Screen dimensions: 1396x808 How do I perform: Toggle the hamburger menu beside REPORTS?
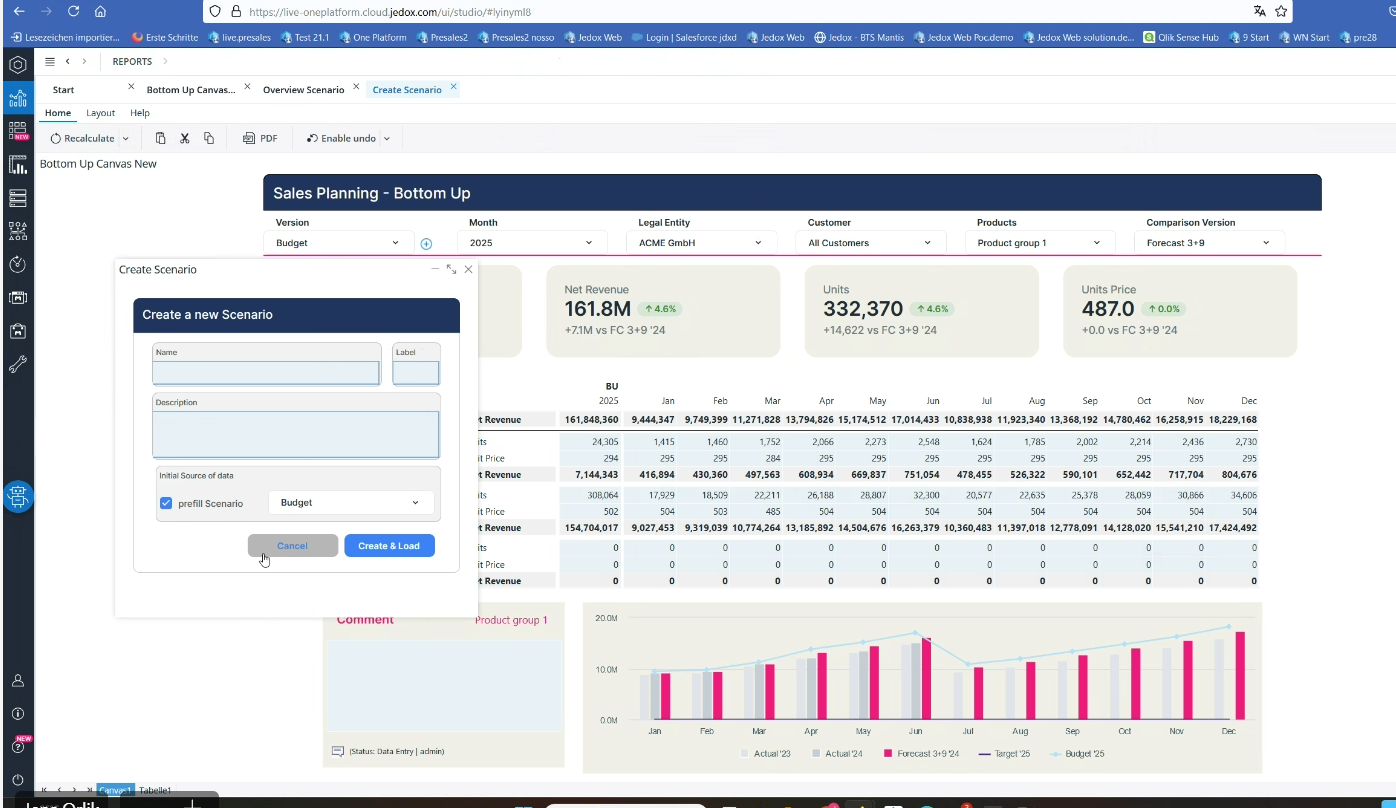pyautogui.click(x=50, y=62)
